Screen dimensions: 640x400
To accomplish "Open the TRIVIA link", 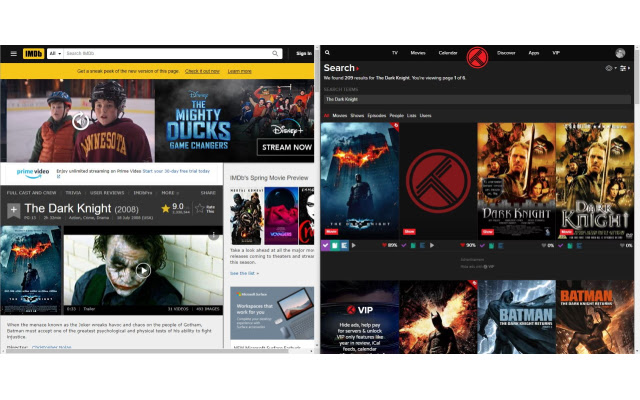I will pyautogui.click(x=73, y=193).
